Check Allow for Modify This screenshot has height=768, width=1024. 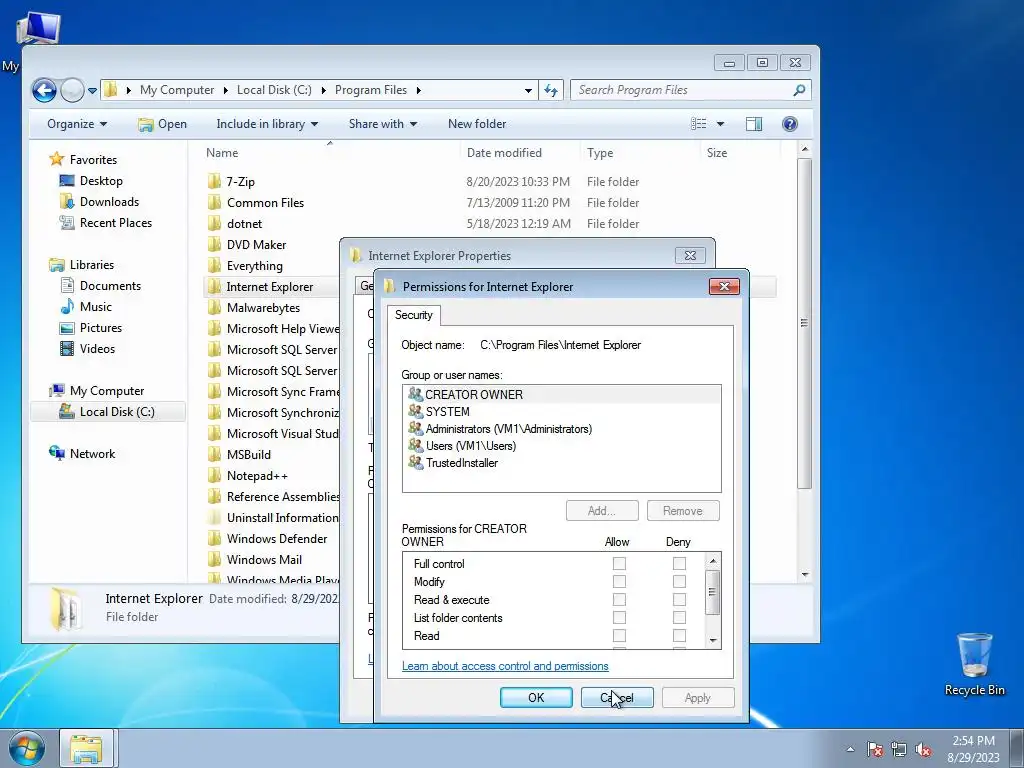coord(619,581)
